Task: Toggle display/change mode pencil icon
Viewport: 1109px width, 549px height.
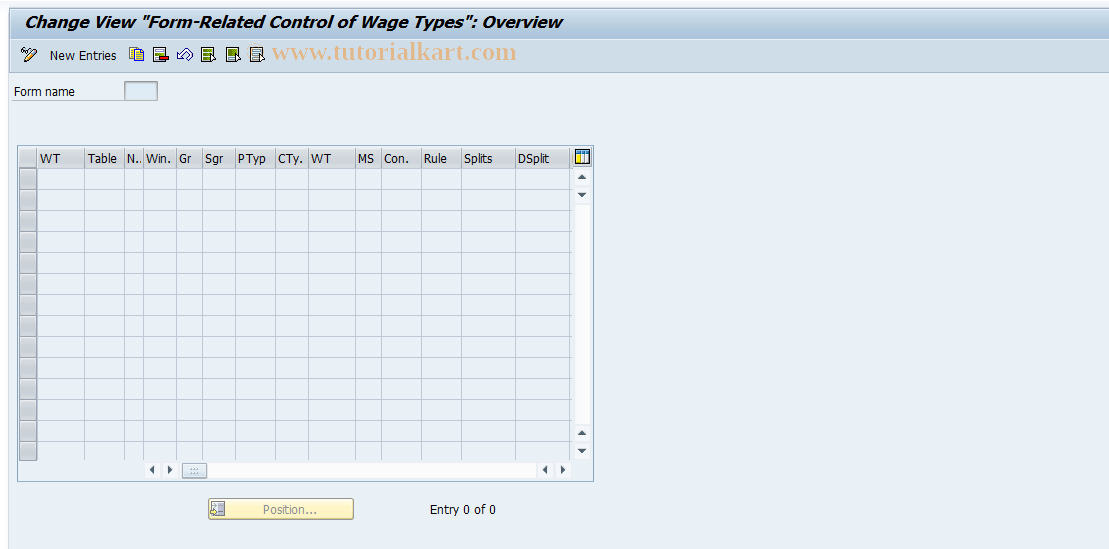Action: (29, 54)
